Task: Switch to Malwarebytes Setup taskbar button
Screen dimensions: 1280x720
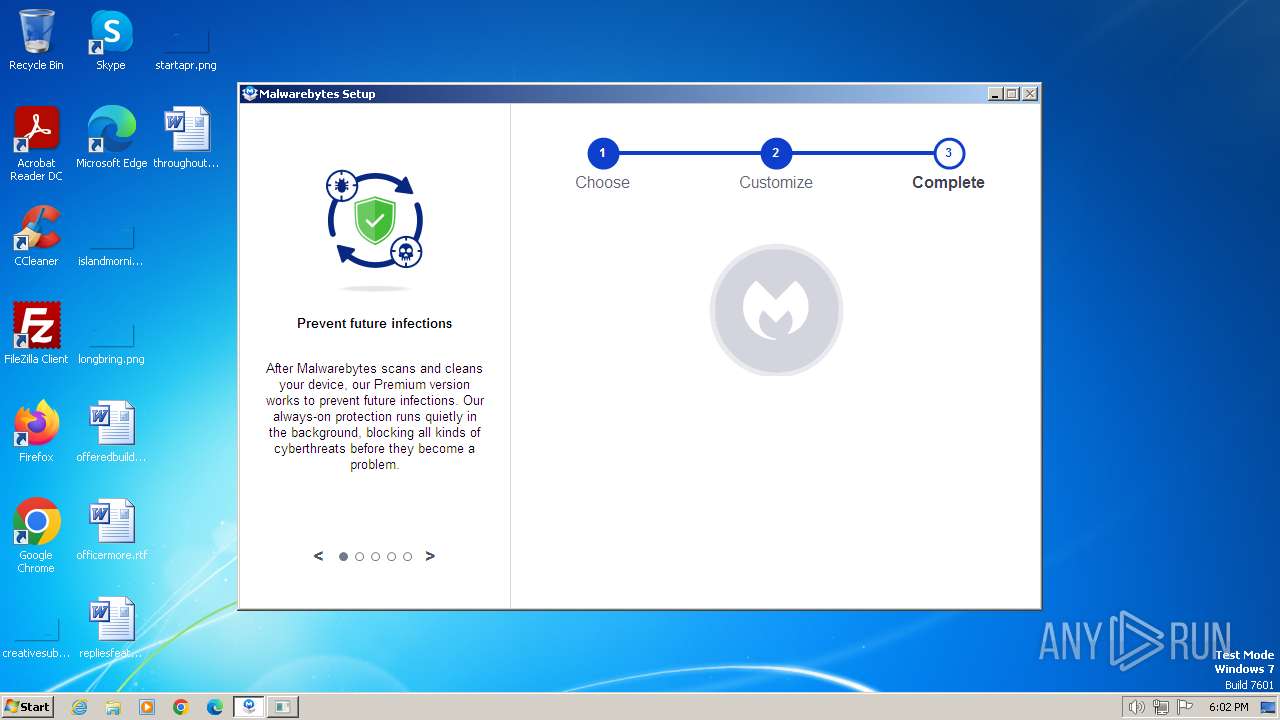Action: pos(249,707)
